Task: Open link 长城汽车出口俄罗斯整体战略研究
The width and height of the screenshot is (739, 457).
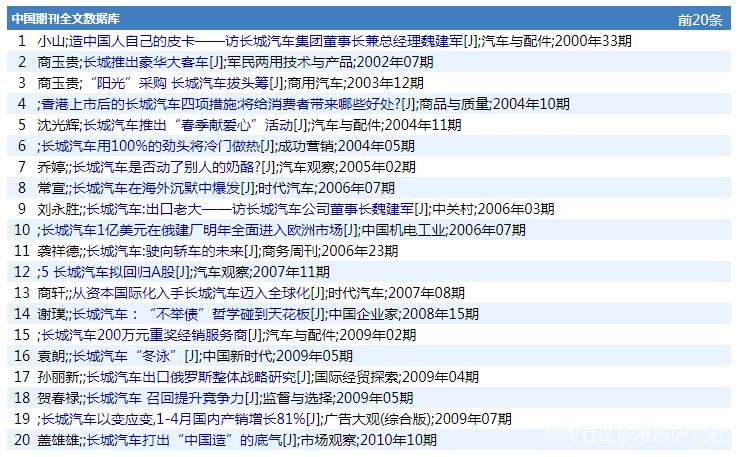Action: tap(191, 377)
